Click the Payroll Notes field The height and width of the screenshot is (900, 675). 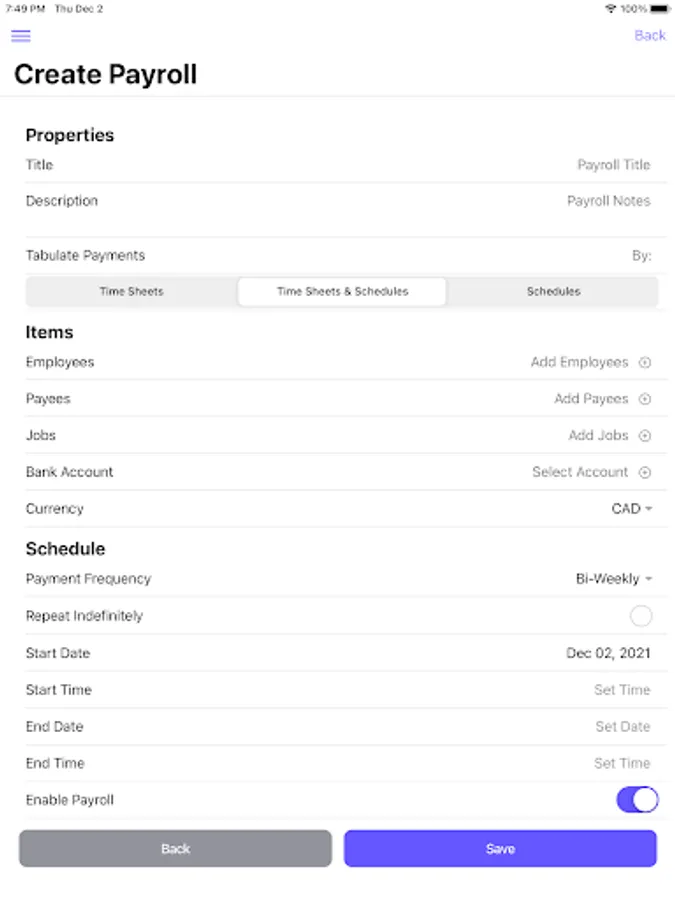[x=609, y=200]
